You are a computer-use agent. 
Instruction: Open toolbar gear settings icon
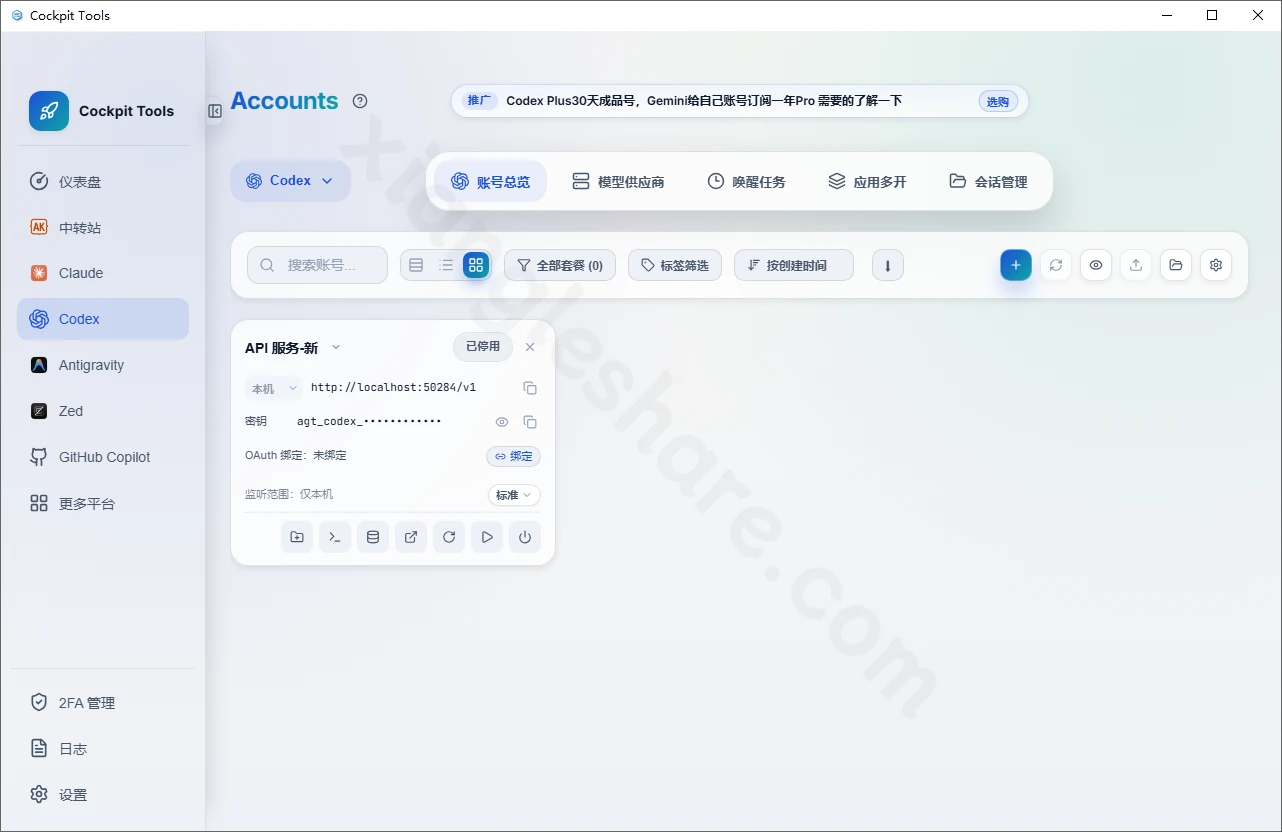point(1216,265)
